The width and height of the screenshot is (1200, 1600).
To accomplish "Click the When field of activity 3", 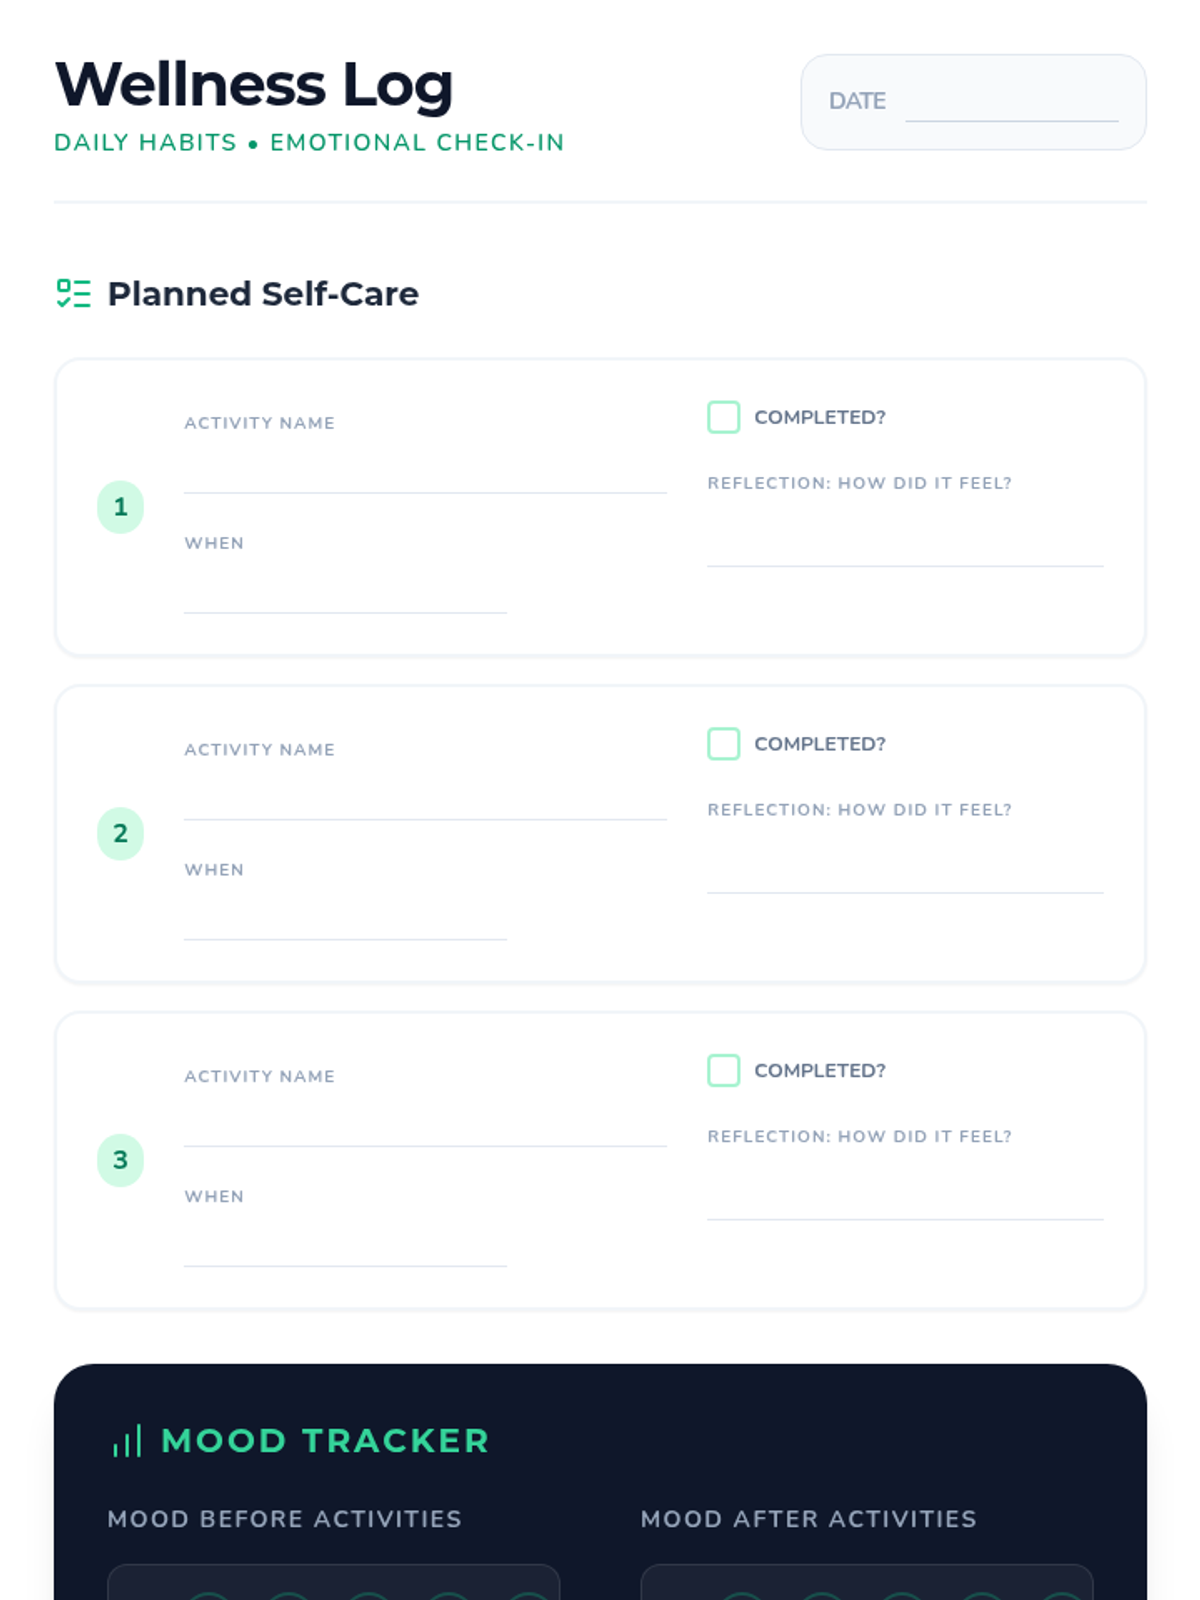I will [345, 1243].
